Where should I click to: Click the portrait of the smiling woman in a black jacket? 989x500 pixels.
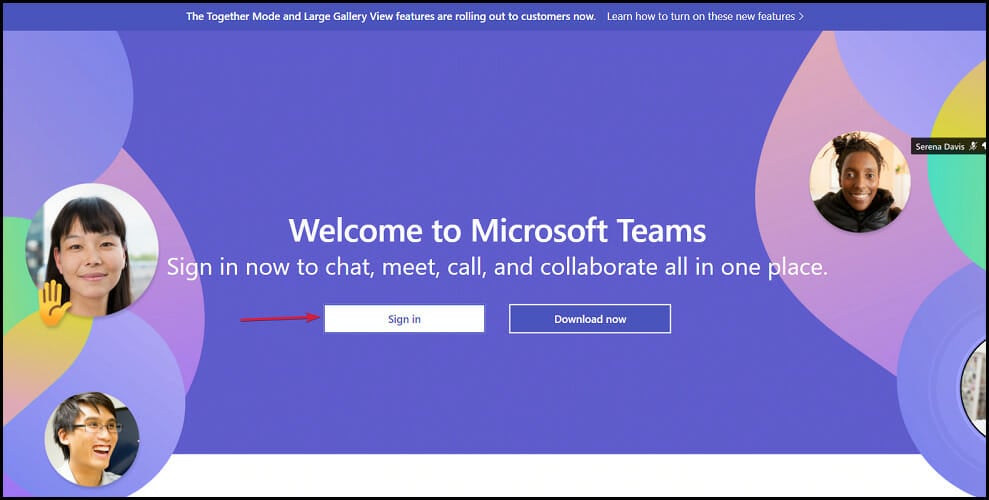point(860,182)
